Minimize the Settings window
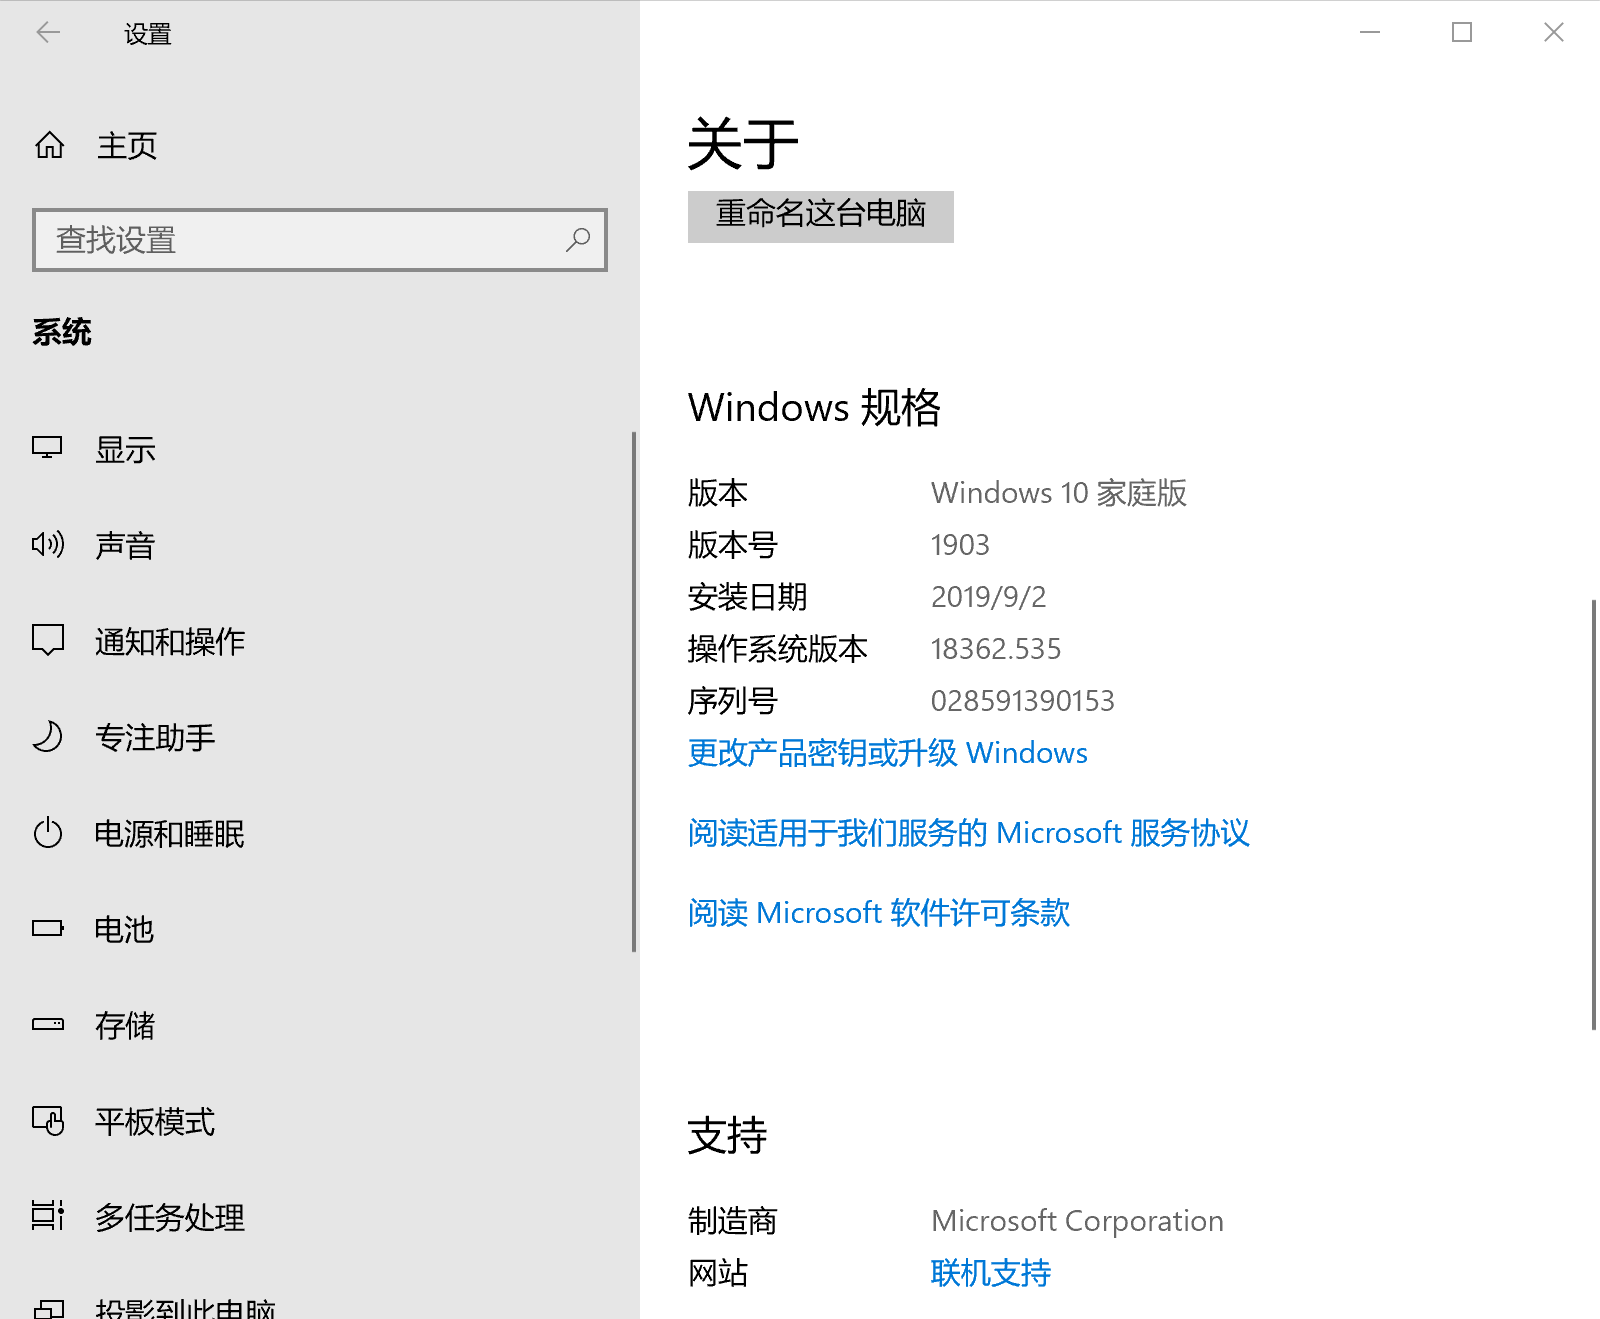 (1370, 33)
